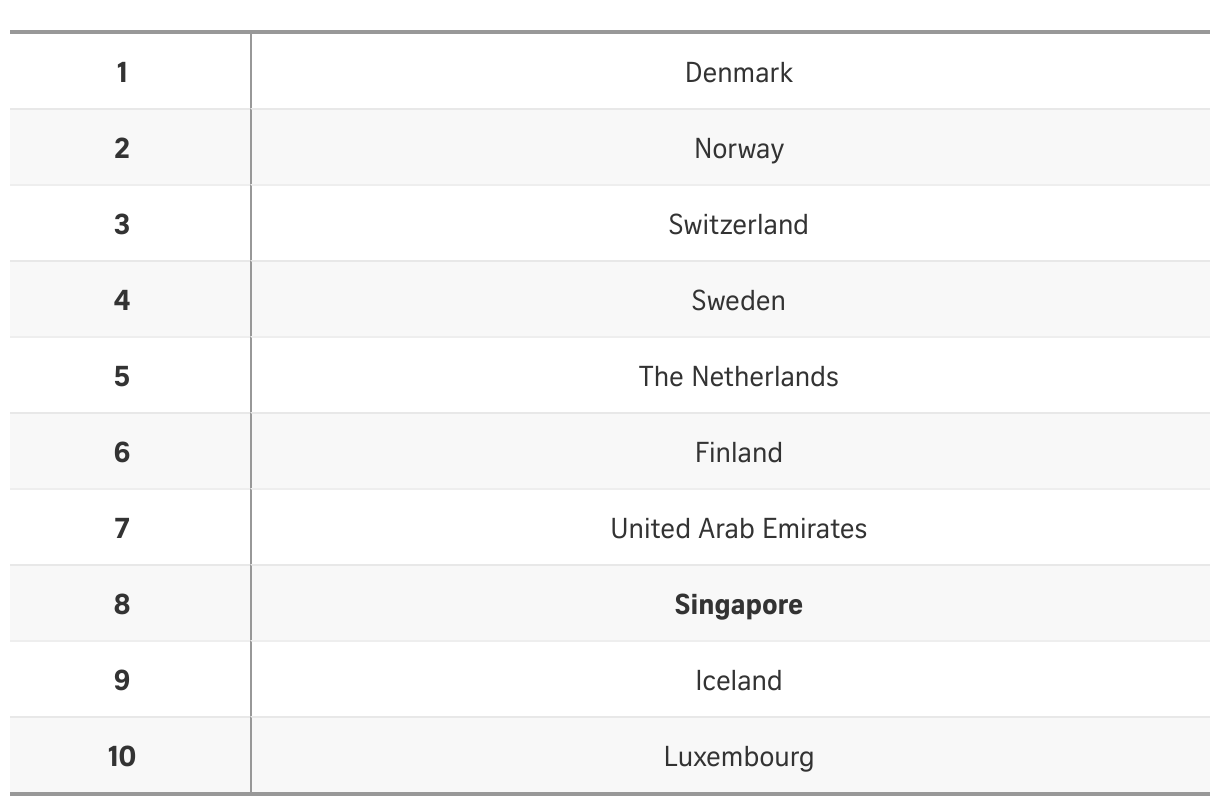Click the bold Singapore entry
1220x806 pixels.
click(738, 605)
